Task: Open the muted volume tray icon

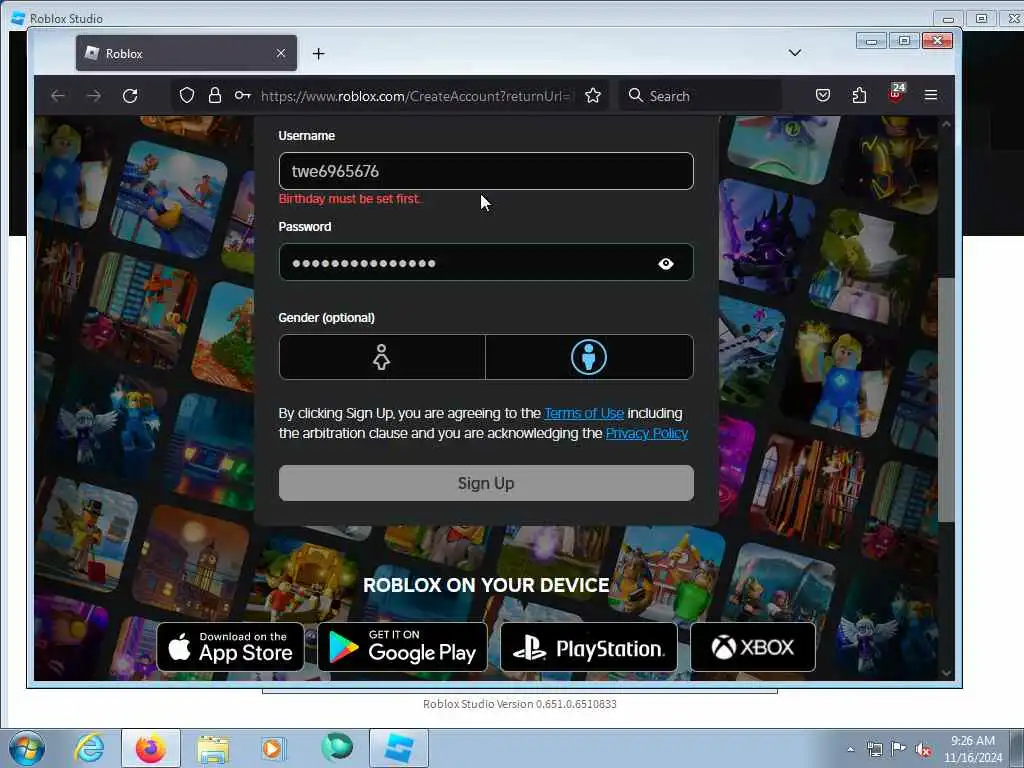Action: [x=922, y=749]
